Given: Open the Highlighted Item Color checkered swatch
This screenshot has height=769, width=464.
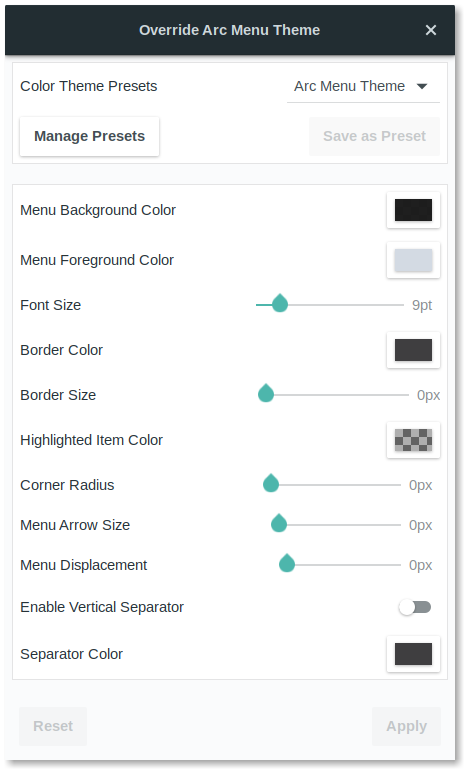Looking at the screenshot, I should [x=413, y=440].
